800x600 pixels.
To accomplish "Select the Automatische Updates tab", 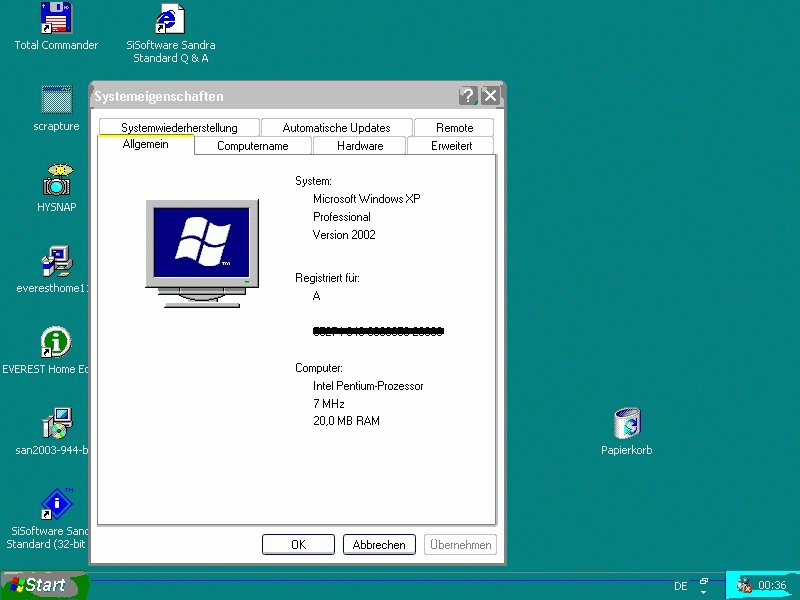I will point(336,127).
